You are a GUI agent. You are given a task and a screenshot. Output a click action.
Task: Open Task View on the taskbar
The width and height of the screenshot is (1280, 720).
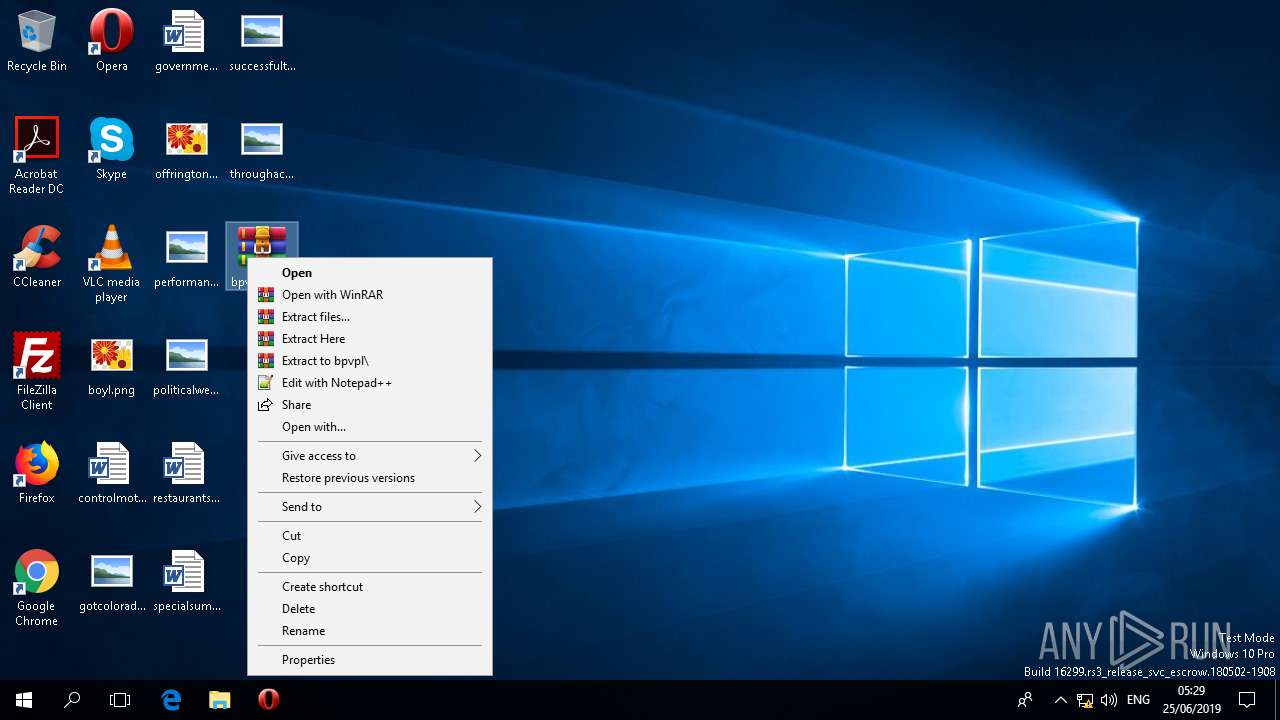120,700
